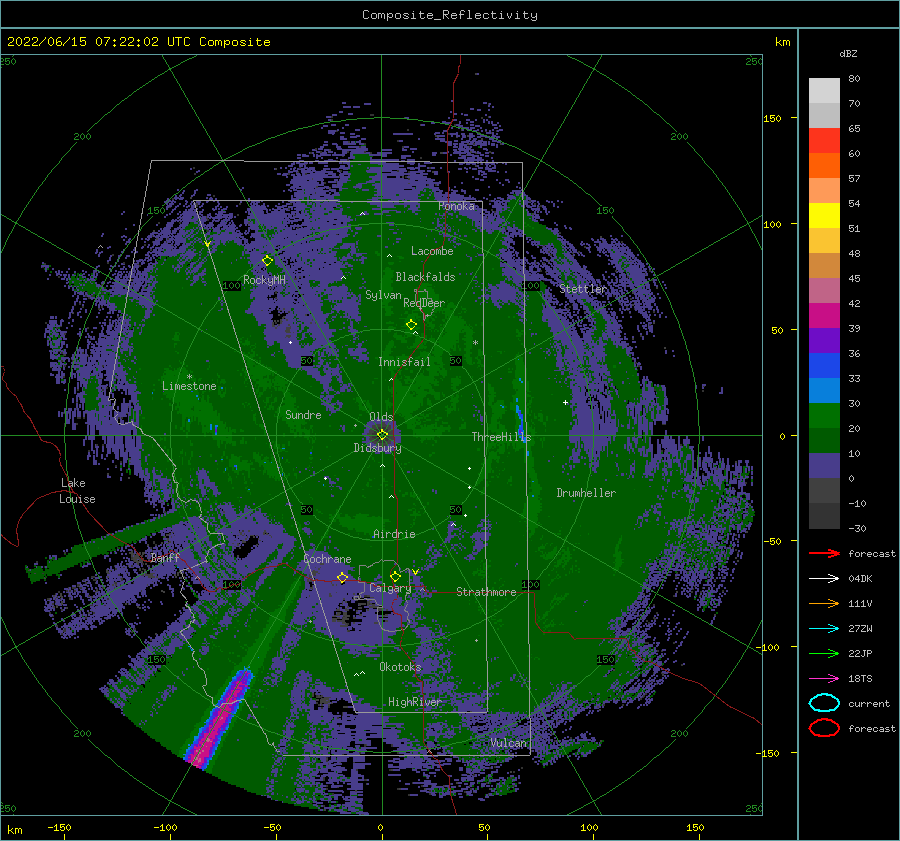Click the red forecast arrow in legend
Image resolution: width=900 pixels, height=841 pixels.
pyautogui.click(x=824, y=553)
